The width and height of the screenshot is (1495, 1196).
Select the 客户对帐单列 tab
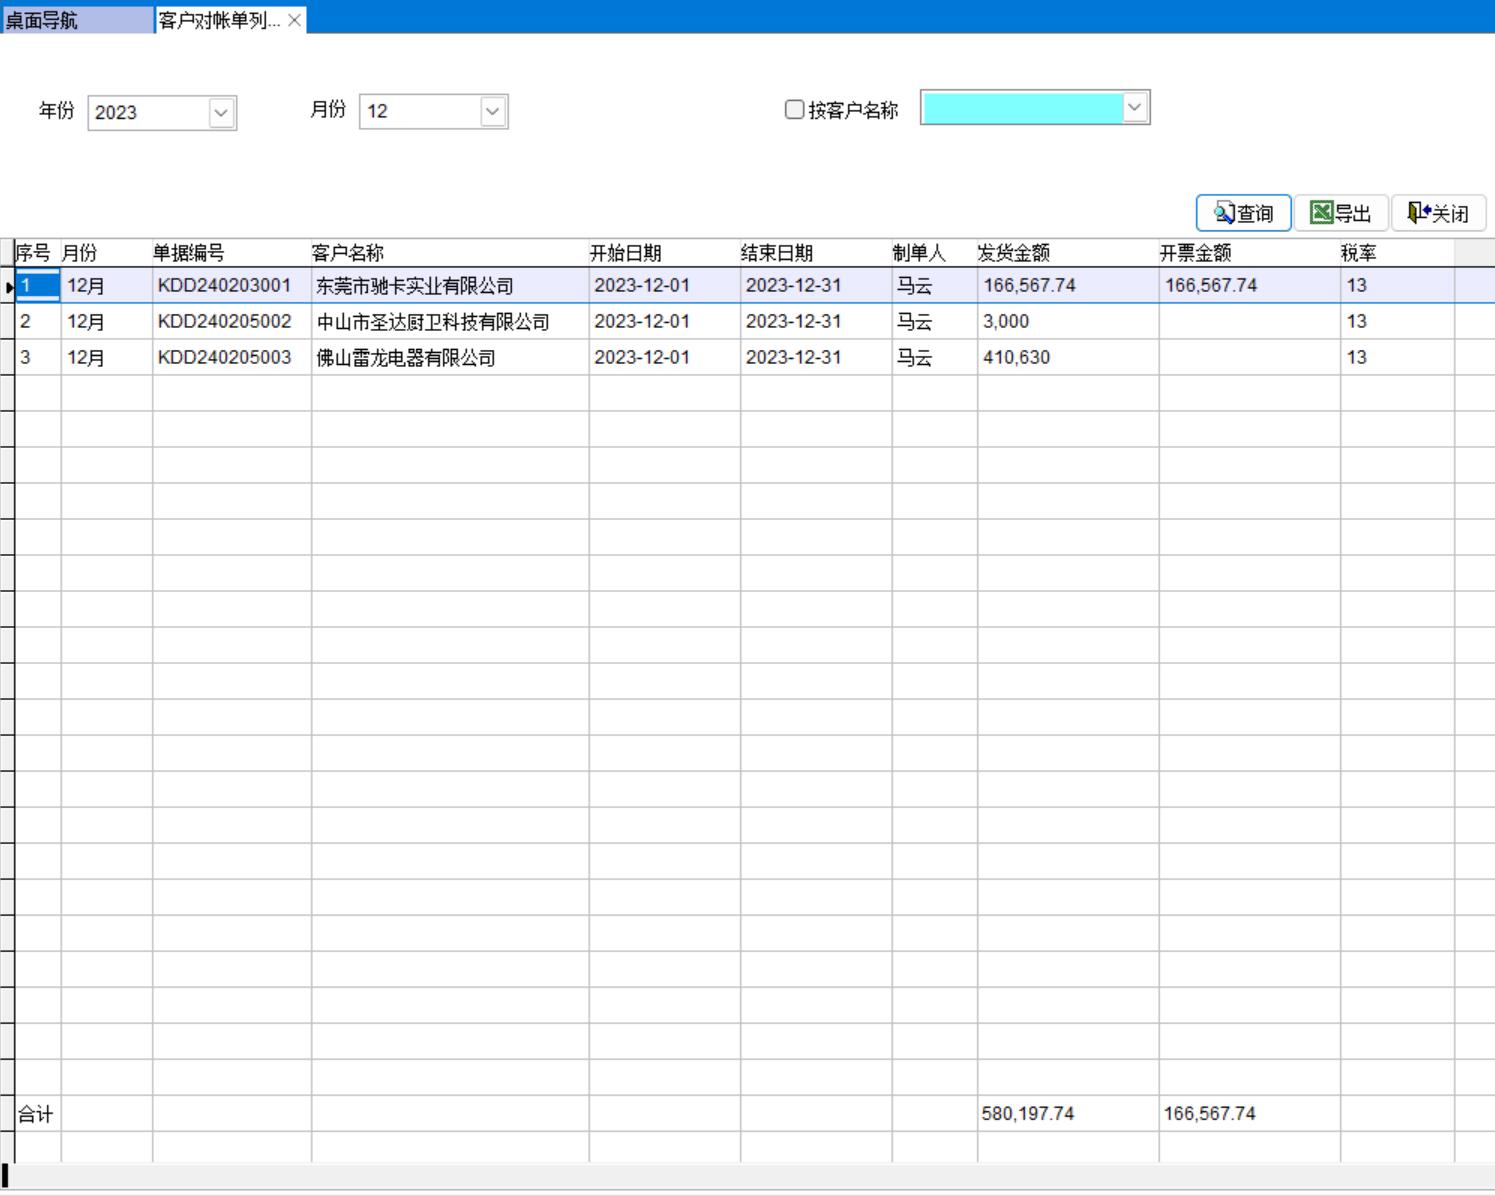(219, 20)
